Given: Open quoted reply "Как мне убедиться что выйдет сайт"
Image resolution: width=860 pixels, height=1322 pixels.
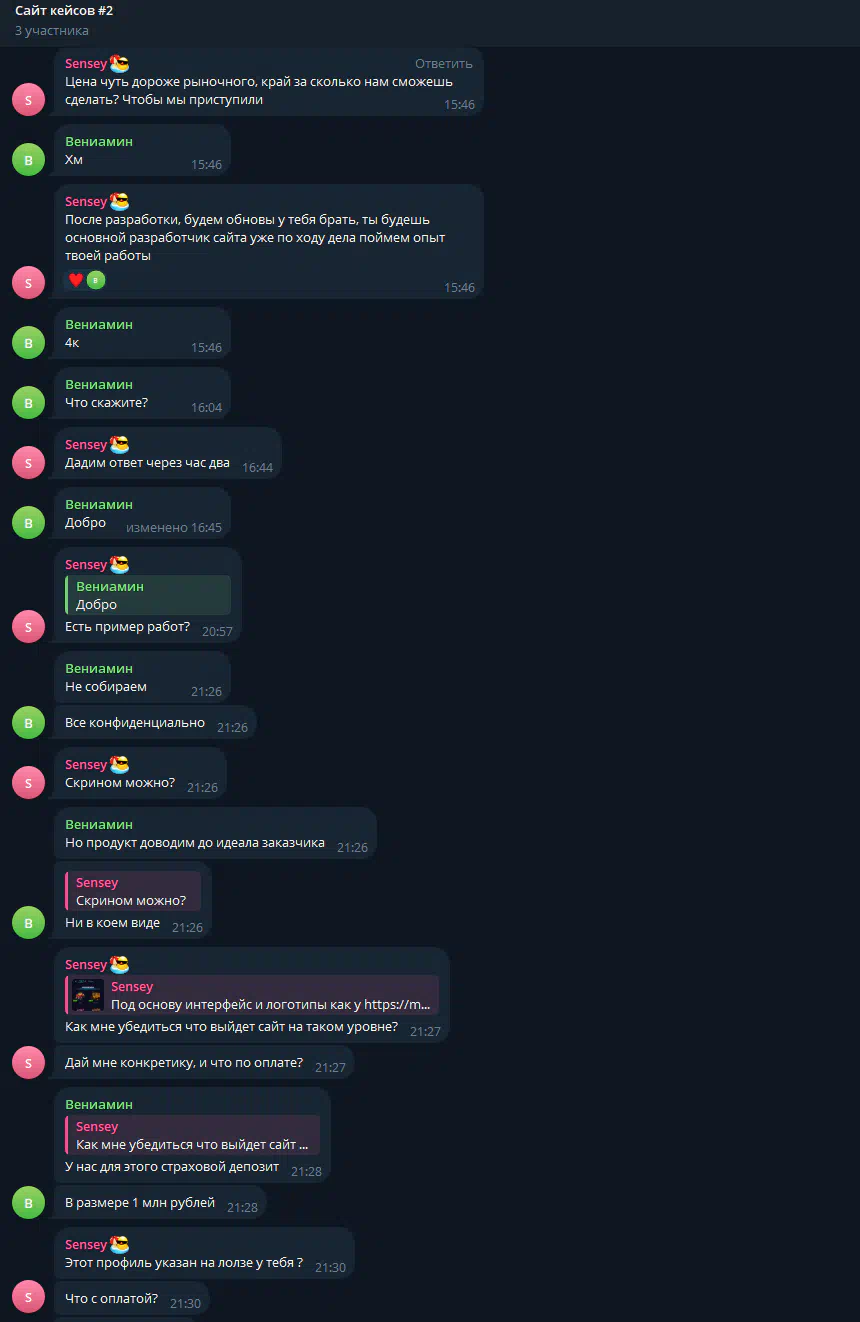Looking at the screenshot, I should pyautogui.click(x=193, y=1135).
